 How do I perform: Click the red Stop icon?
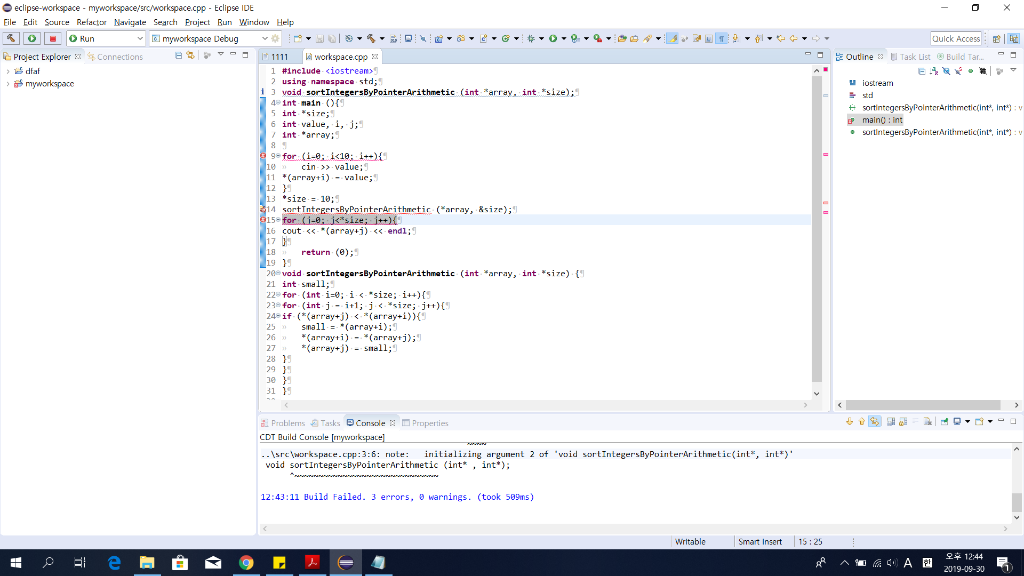pos(53,38)
